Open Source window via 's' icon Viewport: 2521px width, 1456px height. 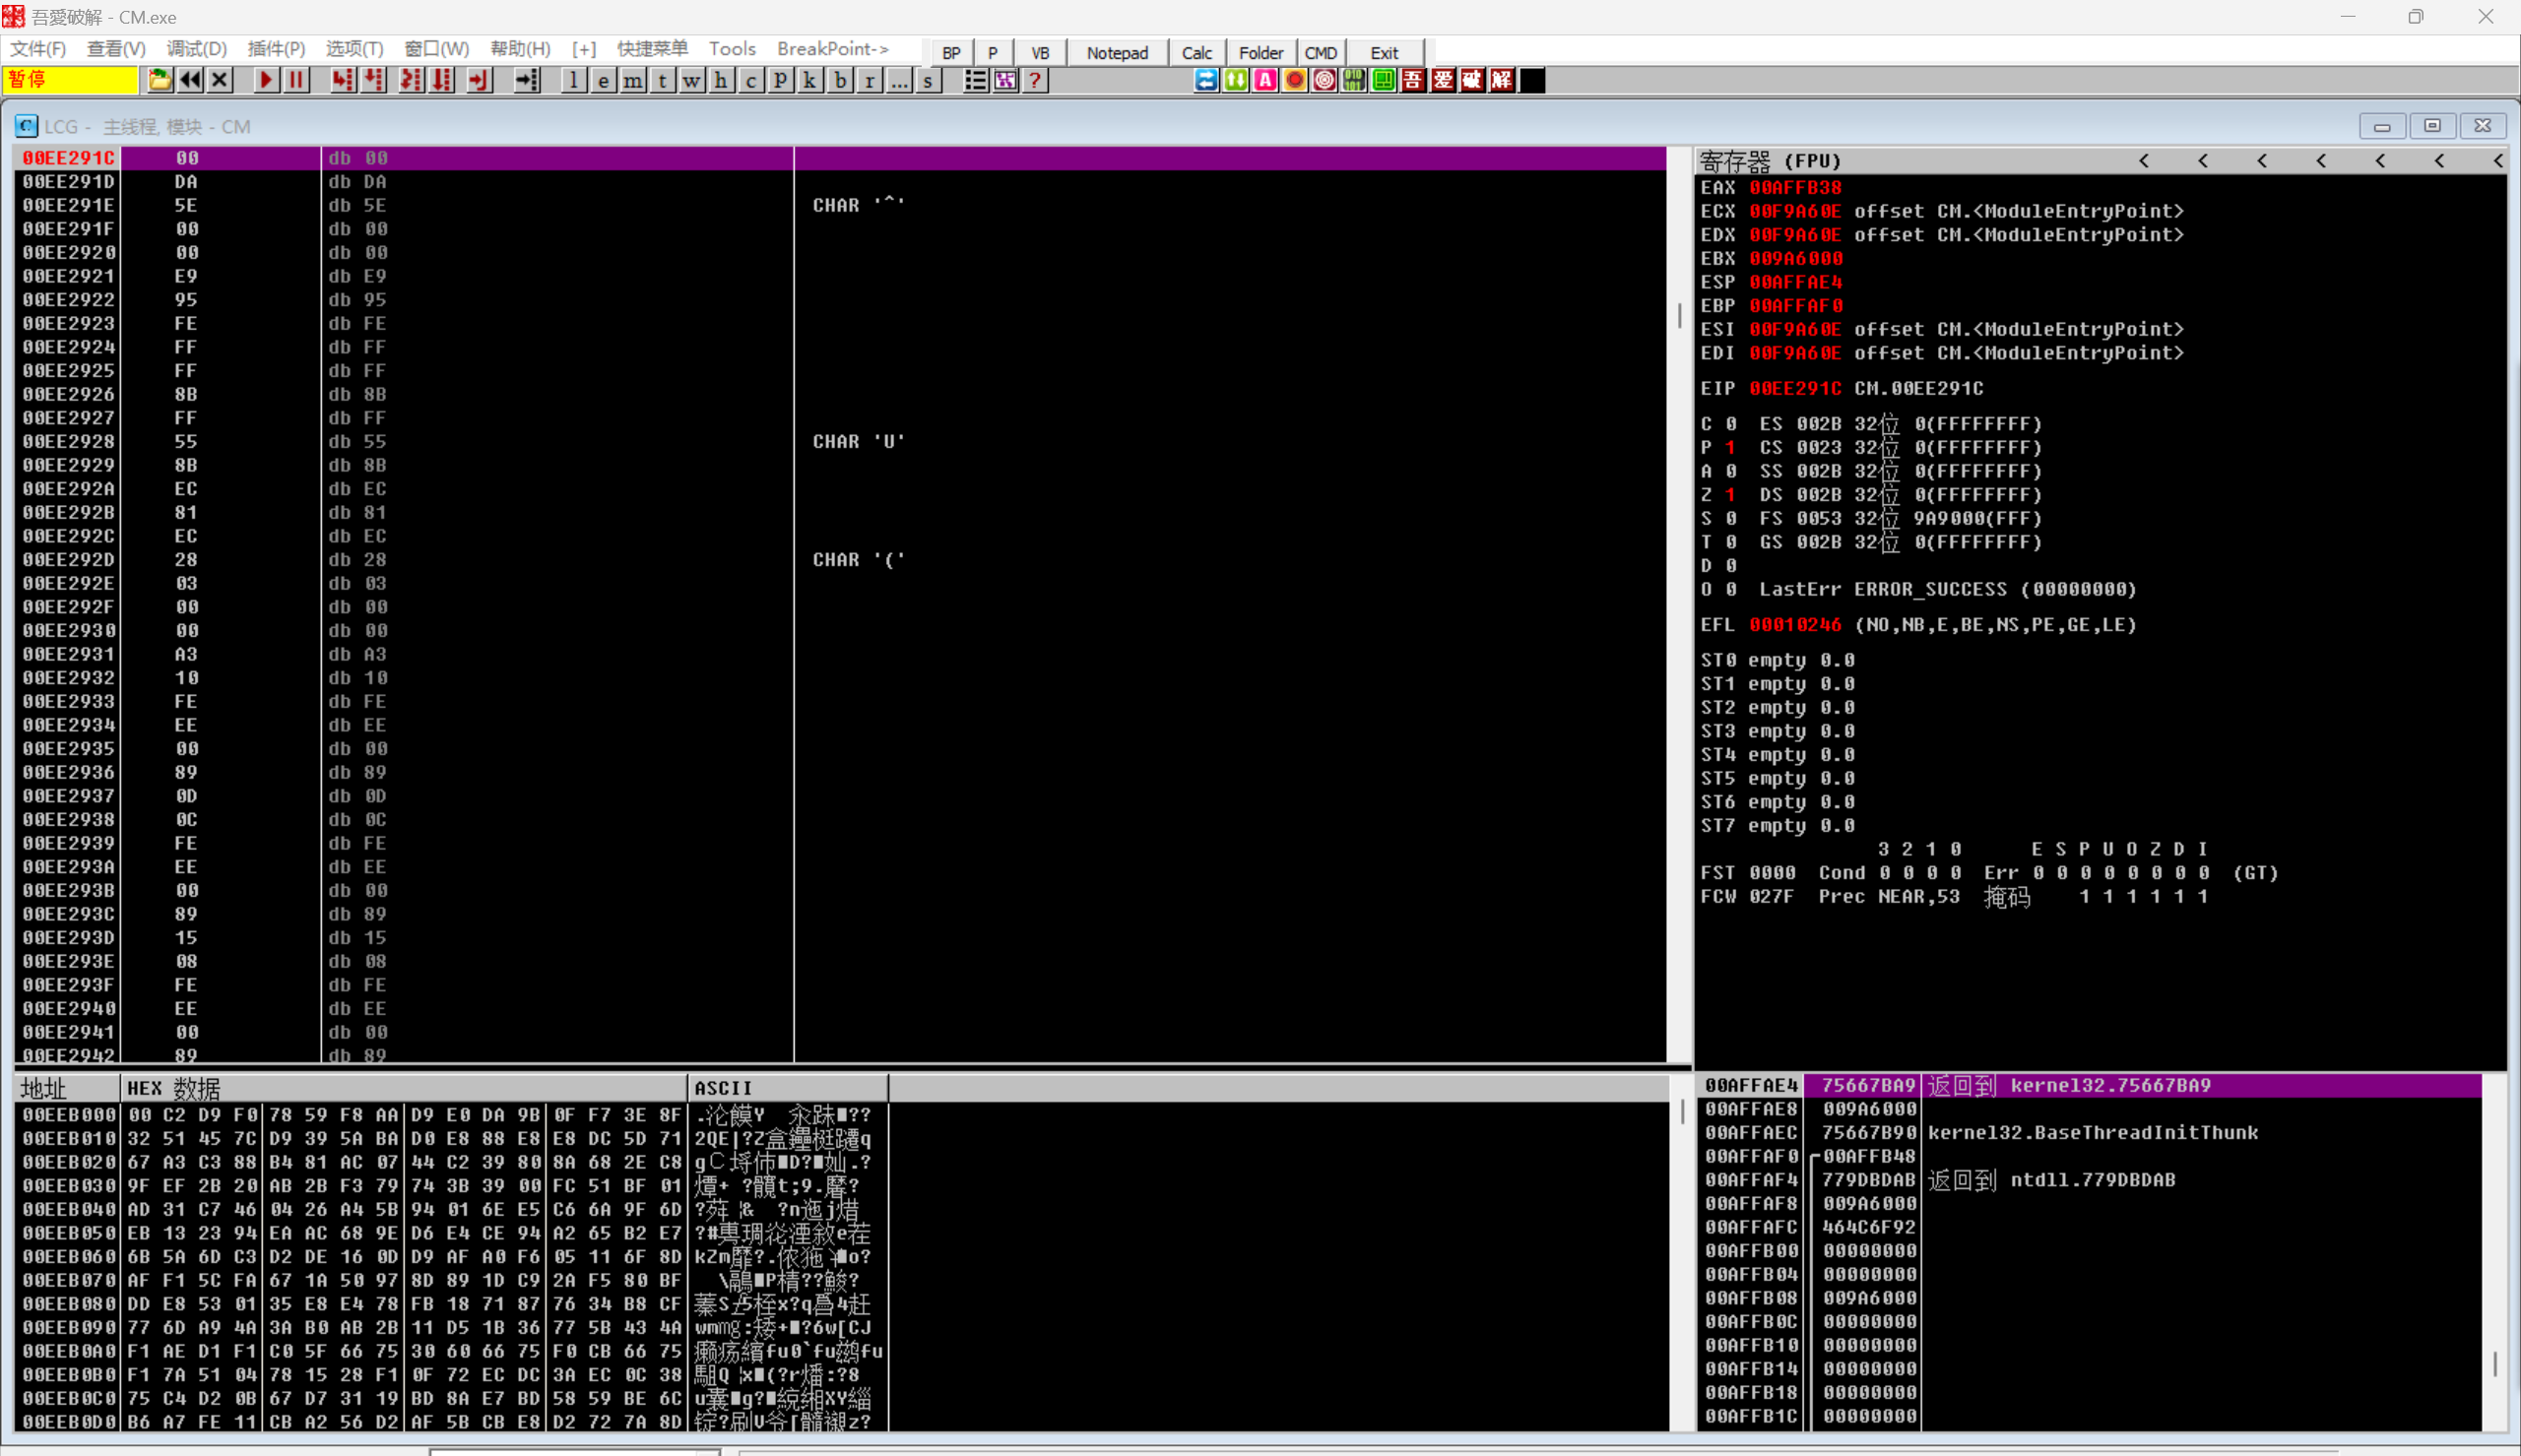[x=928, y=80]
